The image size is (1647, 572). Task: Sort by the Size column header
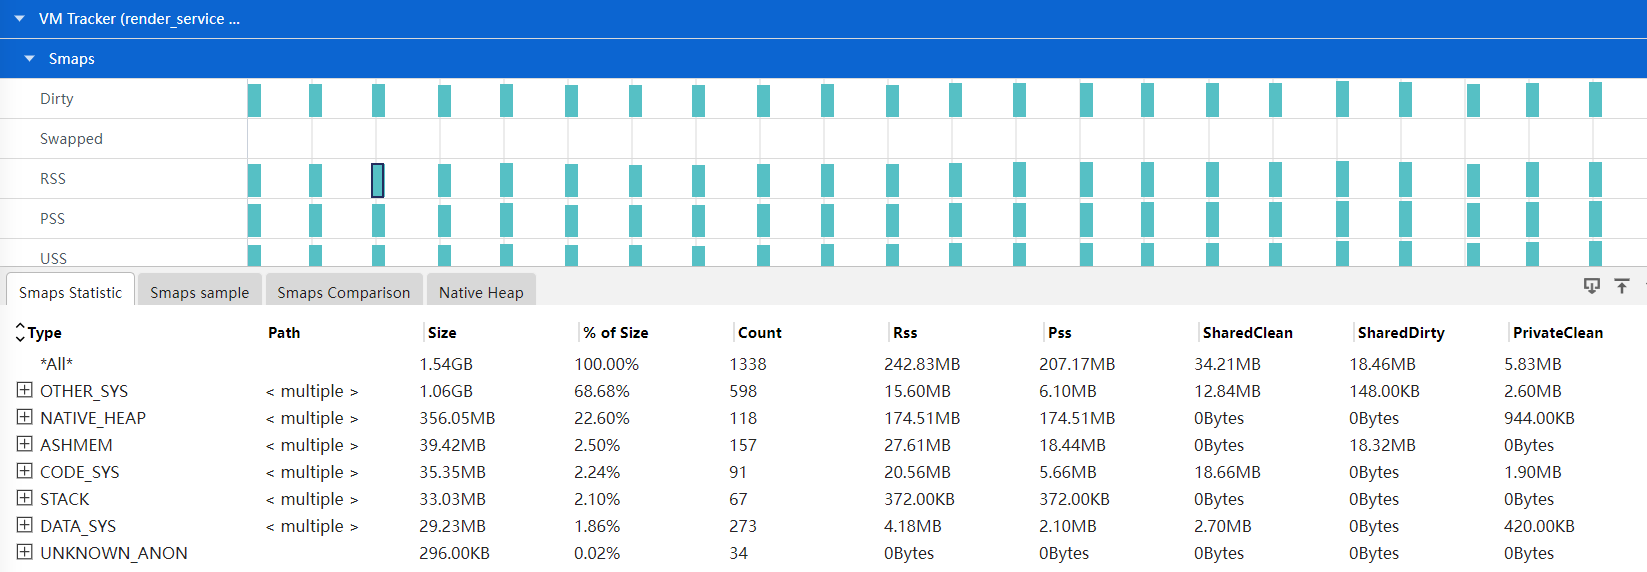[442, 333]
